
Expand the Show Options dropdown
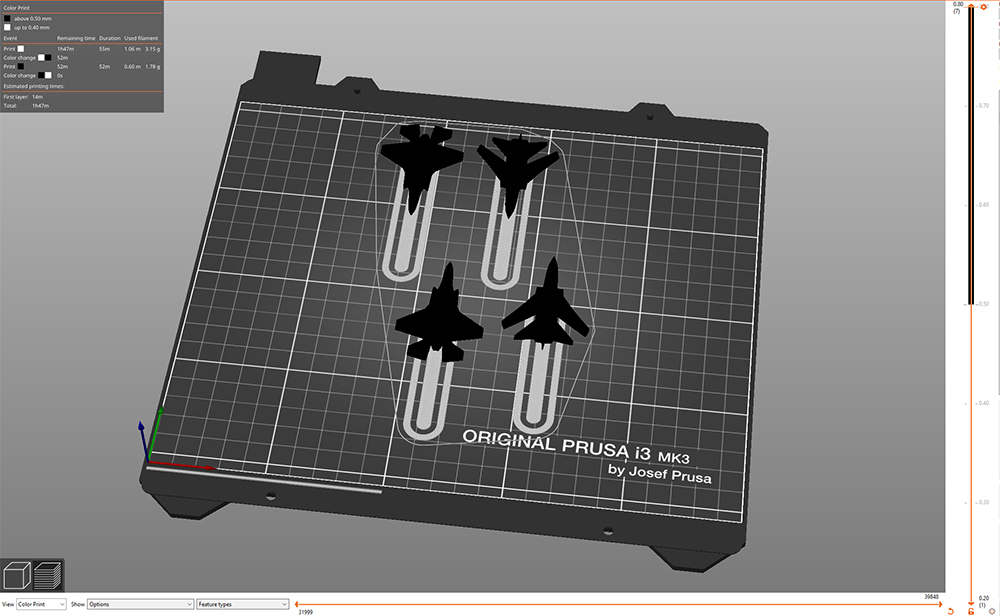138,603
